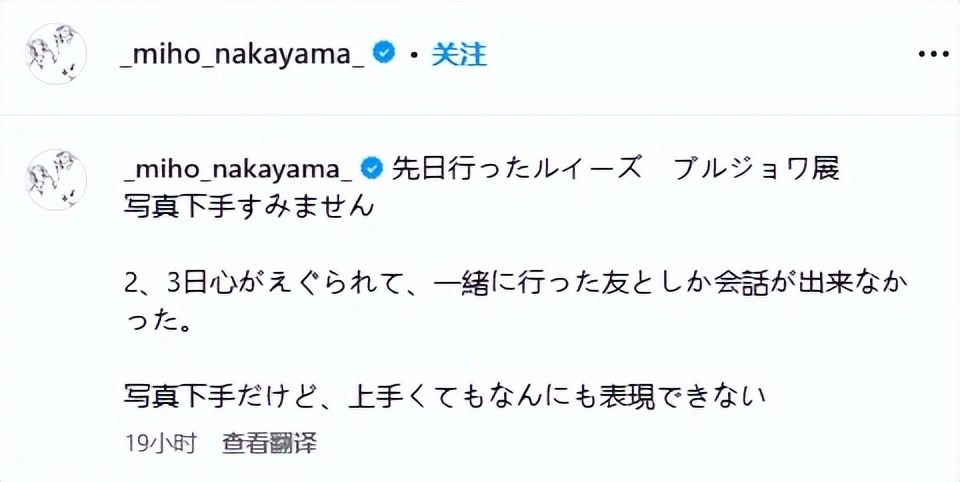Click the caption text 先日行ったルイーズ

(515, 167)
